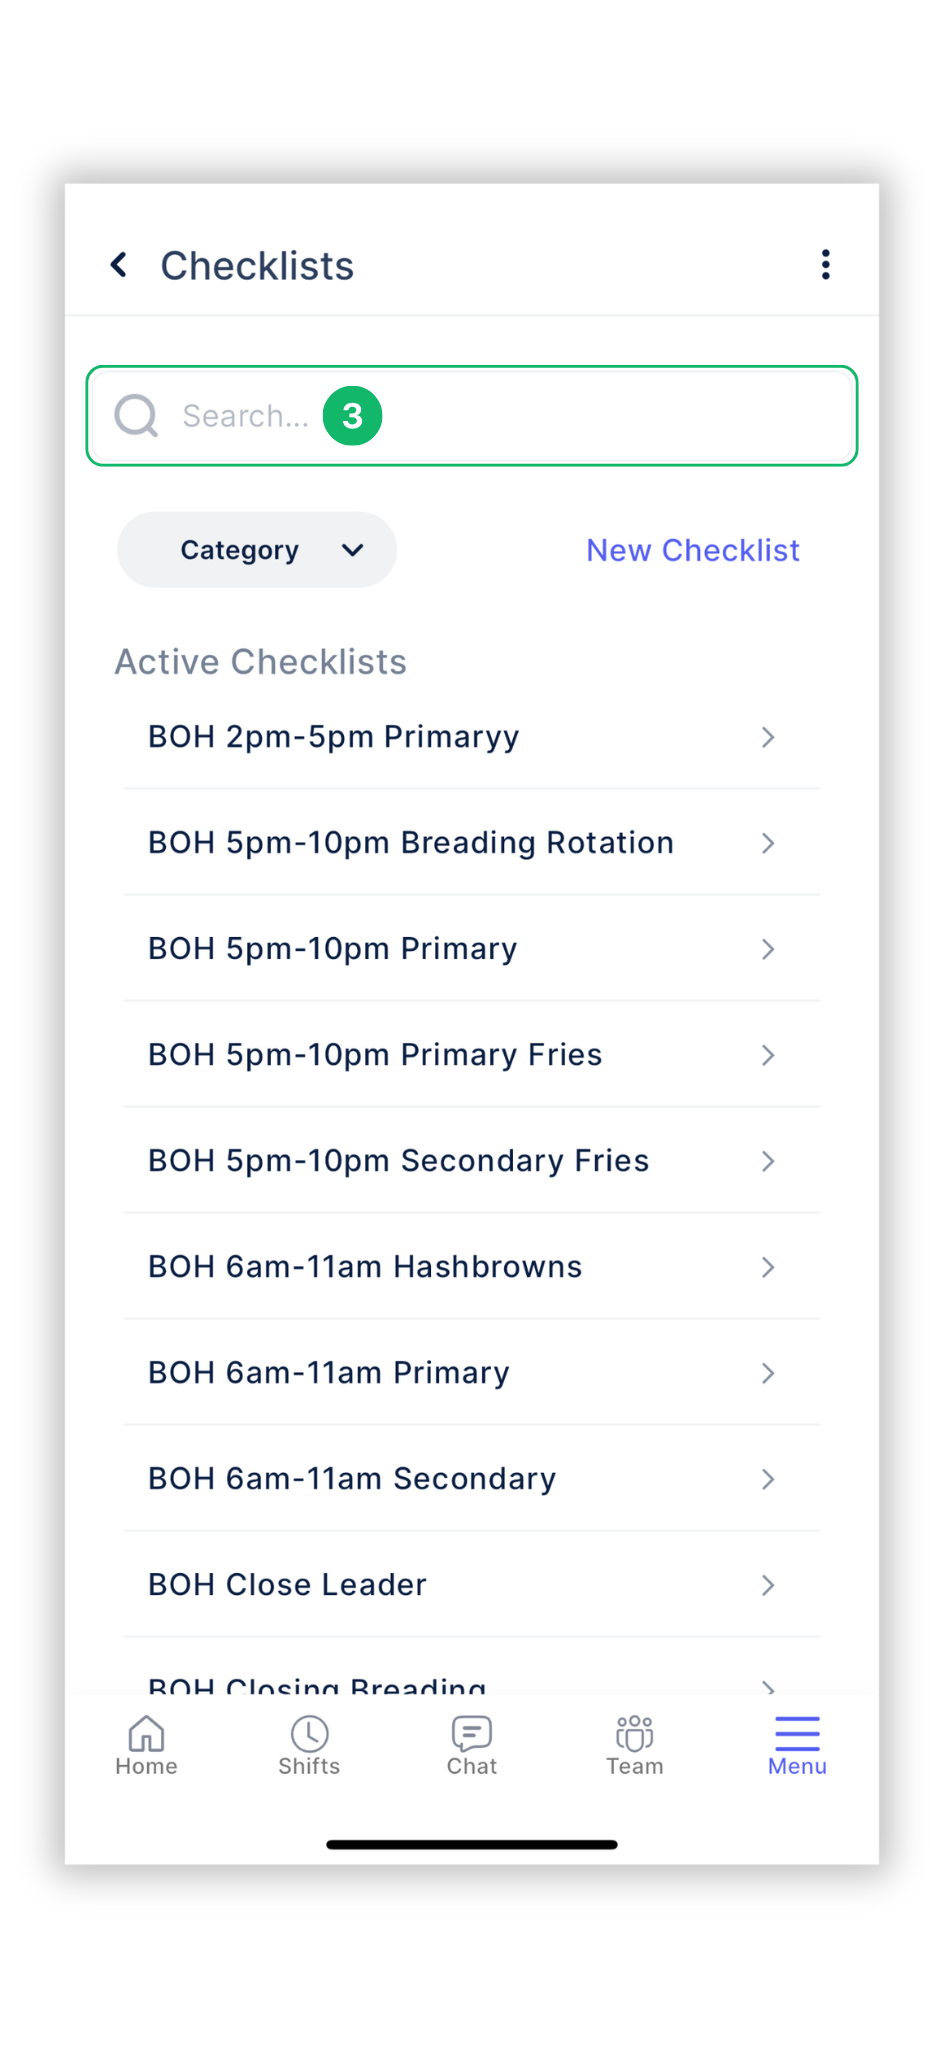The image size is (944, 2048).
Task: Tap the search magnifier icon
Action: point(136,415)
